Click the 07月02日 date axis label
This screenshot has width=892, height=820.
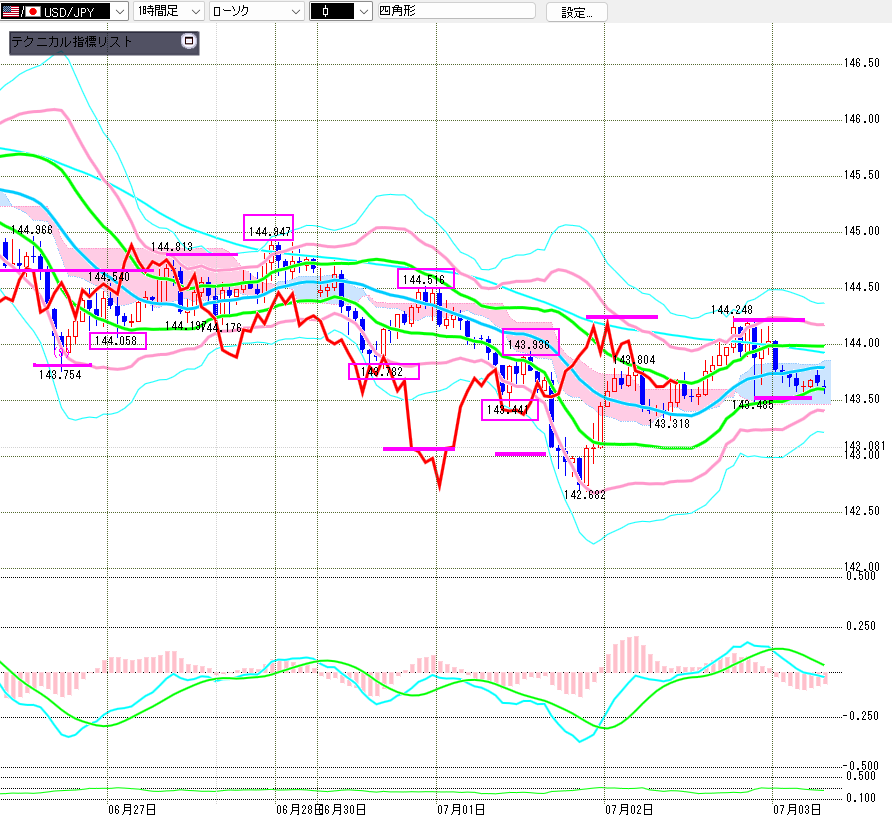(629, 809)
